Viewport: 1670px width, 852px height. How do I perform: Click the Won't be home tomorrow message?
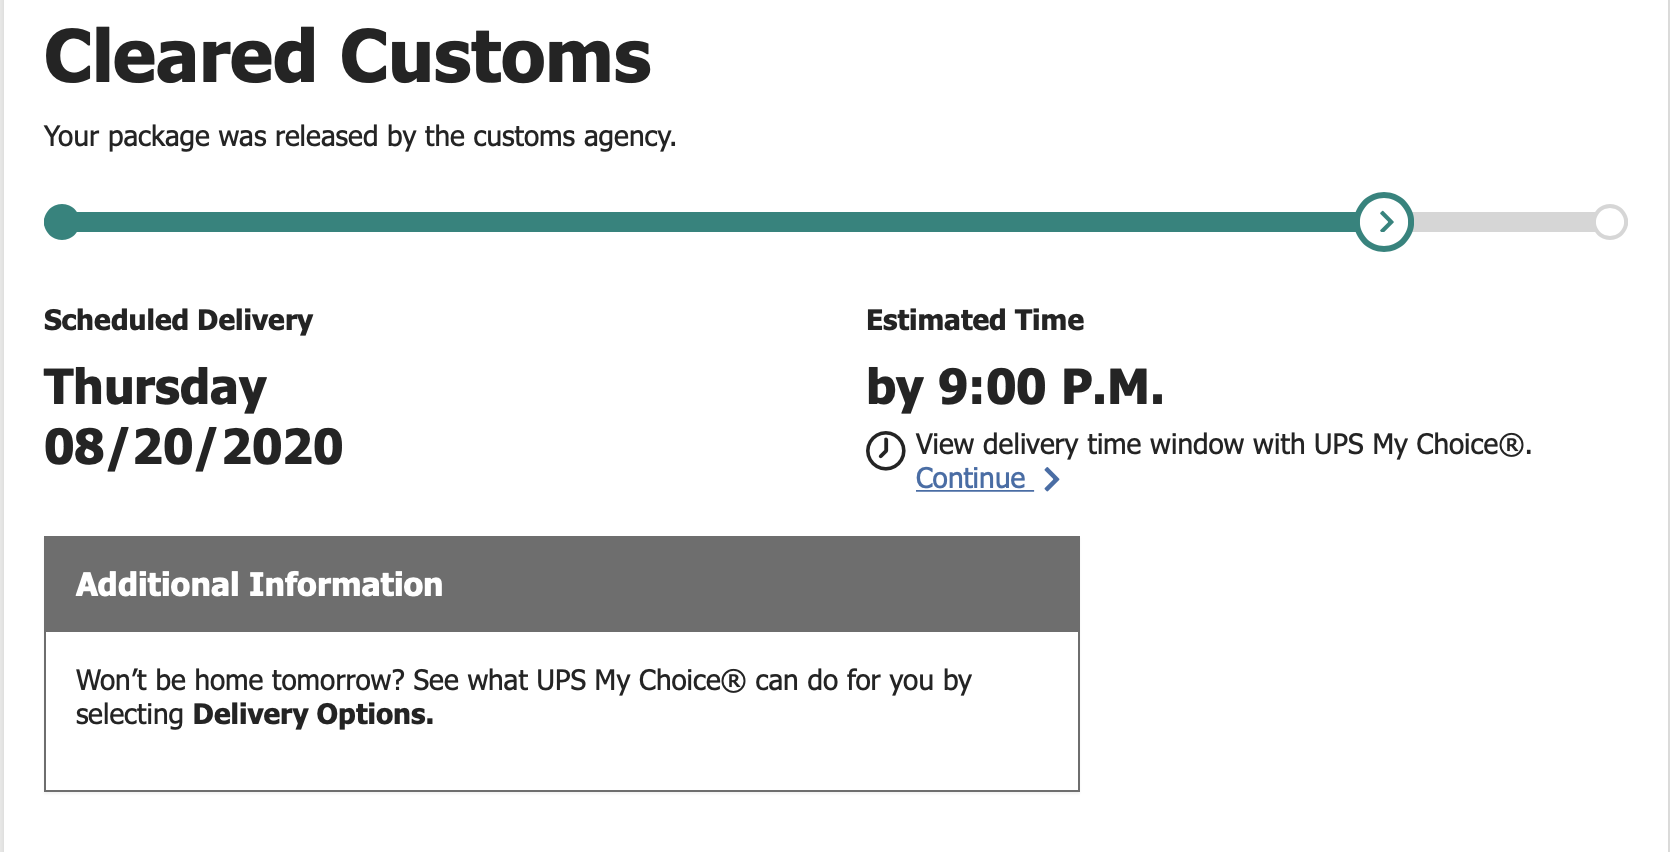(523, 681)
